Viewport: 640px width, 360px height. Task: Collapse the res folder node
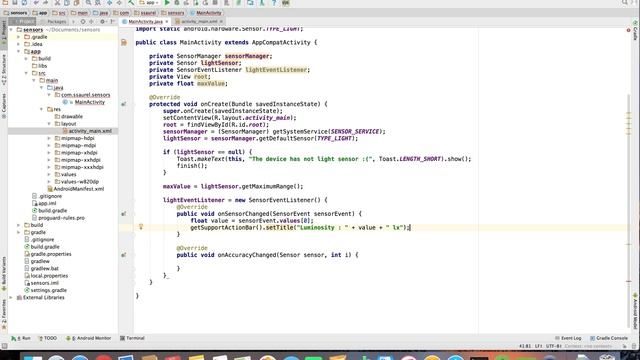click(x=42, y=109)
